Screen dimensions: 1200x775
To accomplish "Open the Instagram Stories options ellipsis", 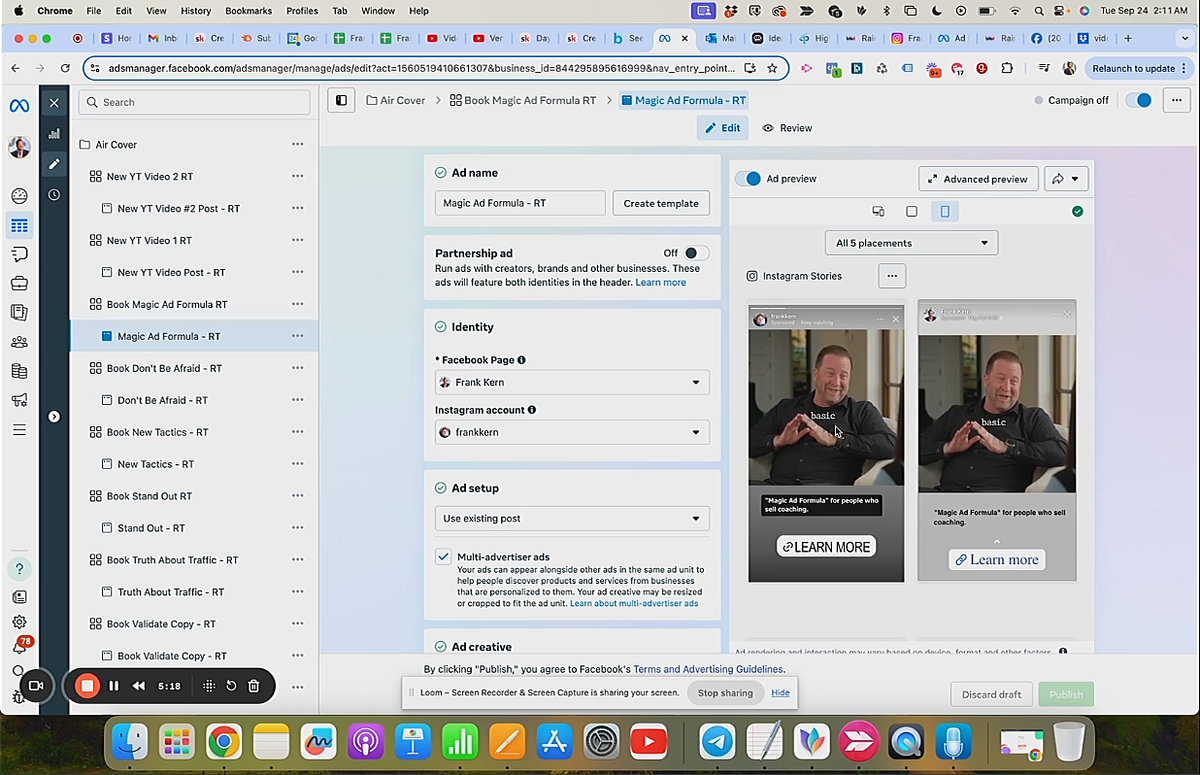I will coord(891,275).
